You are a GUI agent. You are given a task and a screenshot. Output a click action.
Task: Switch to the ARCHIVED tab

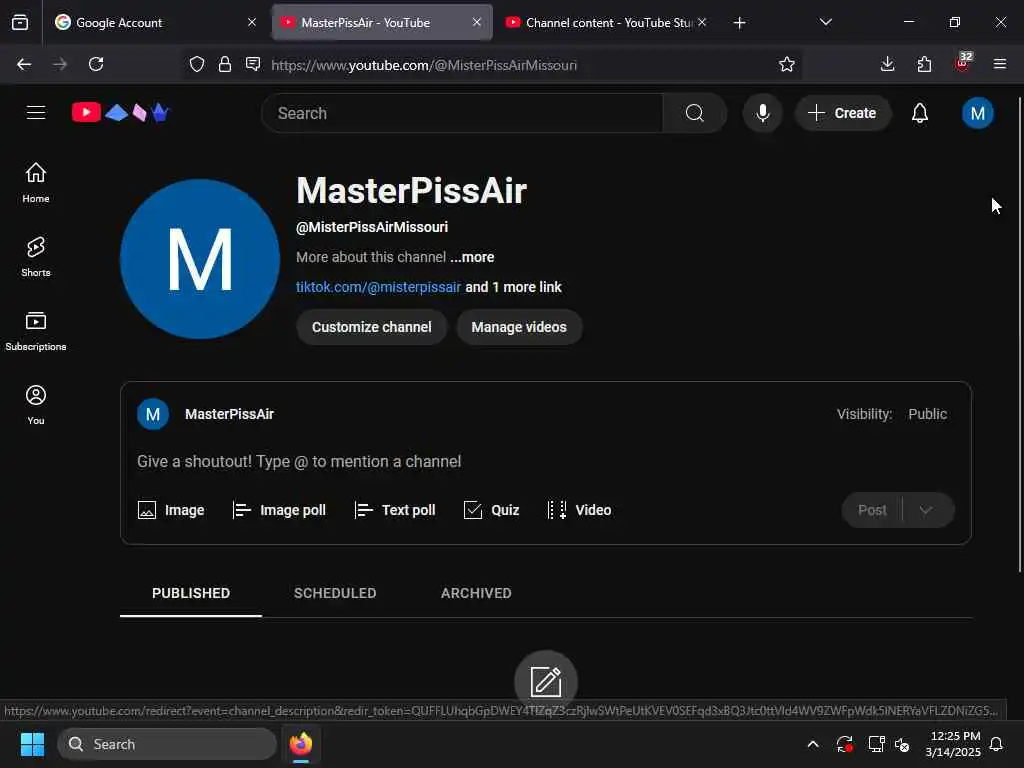(x=476, y=593)
